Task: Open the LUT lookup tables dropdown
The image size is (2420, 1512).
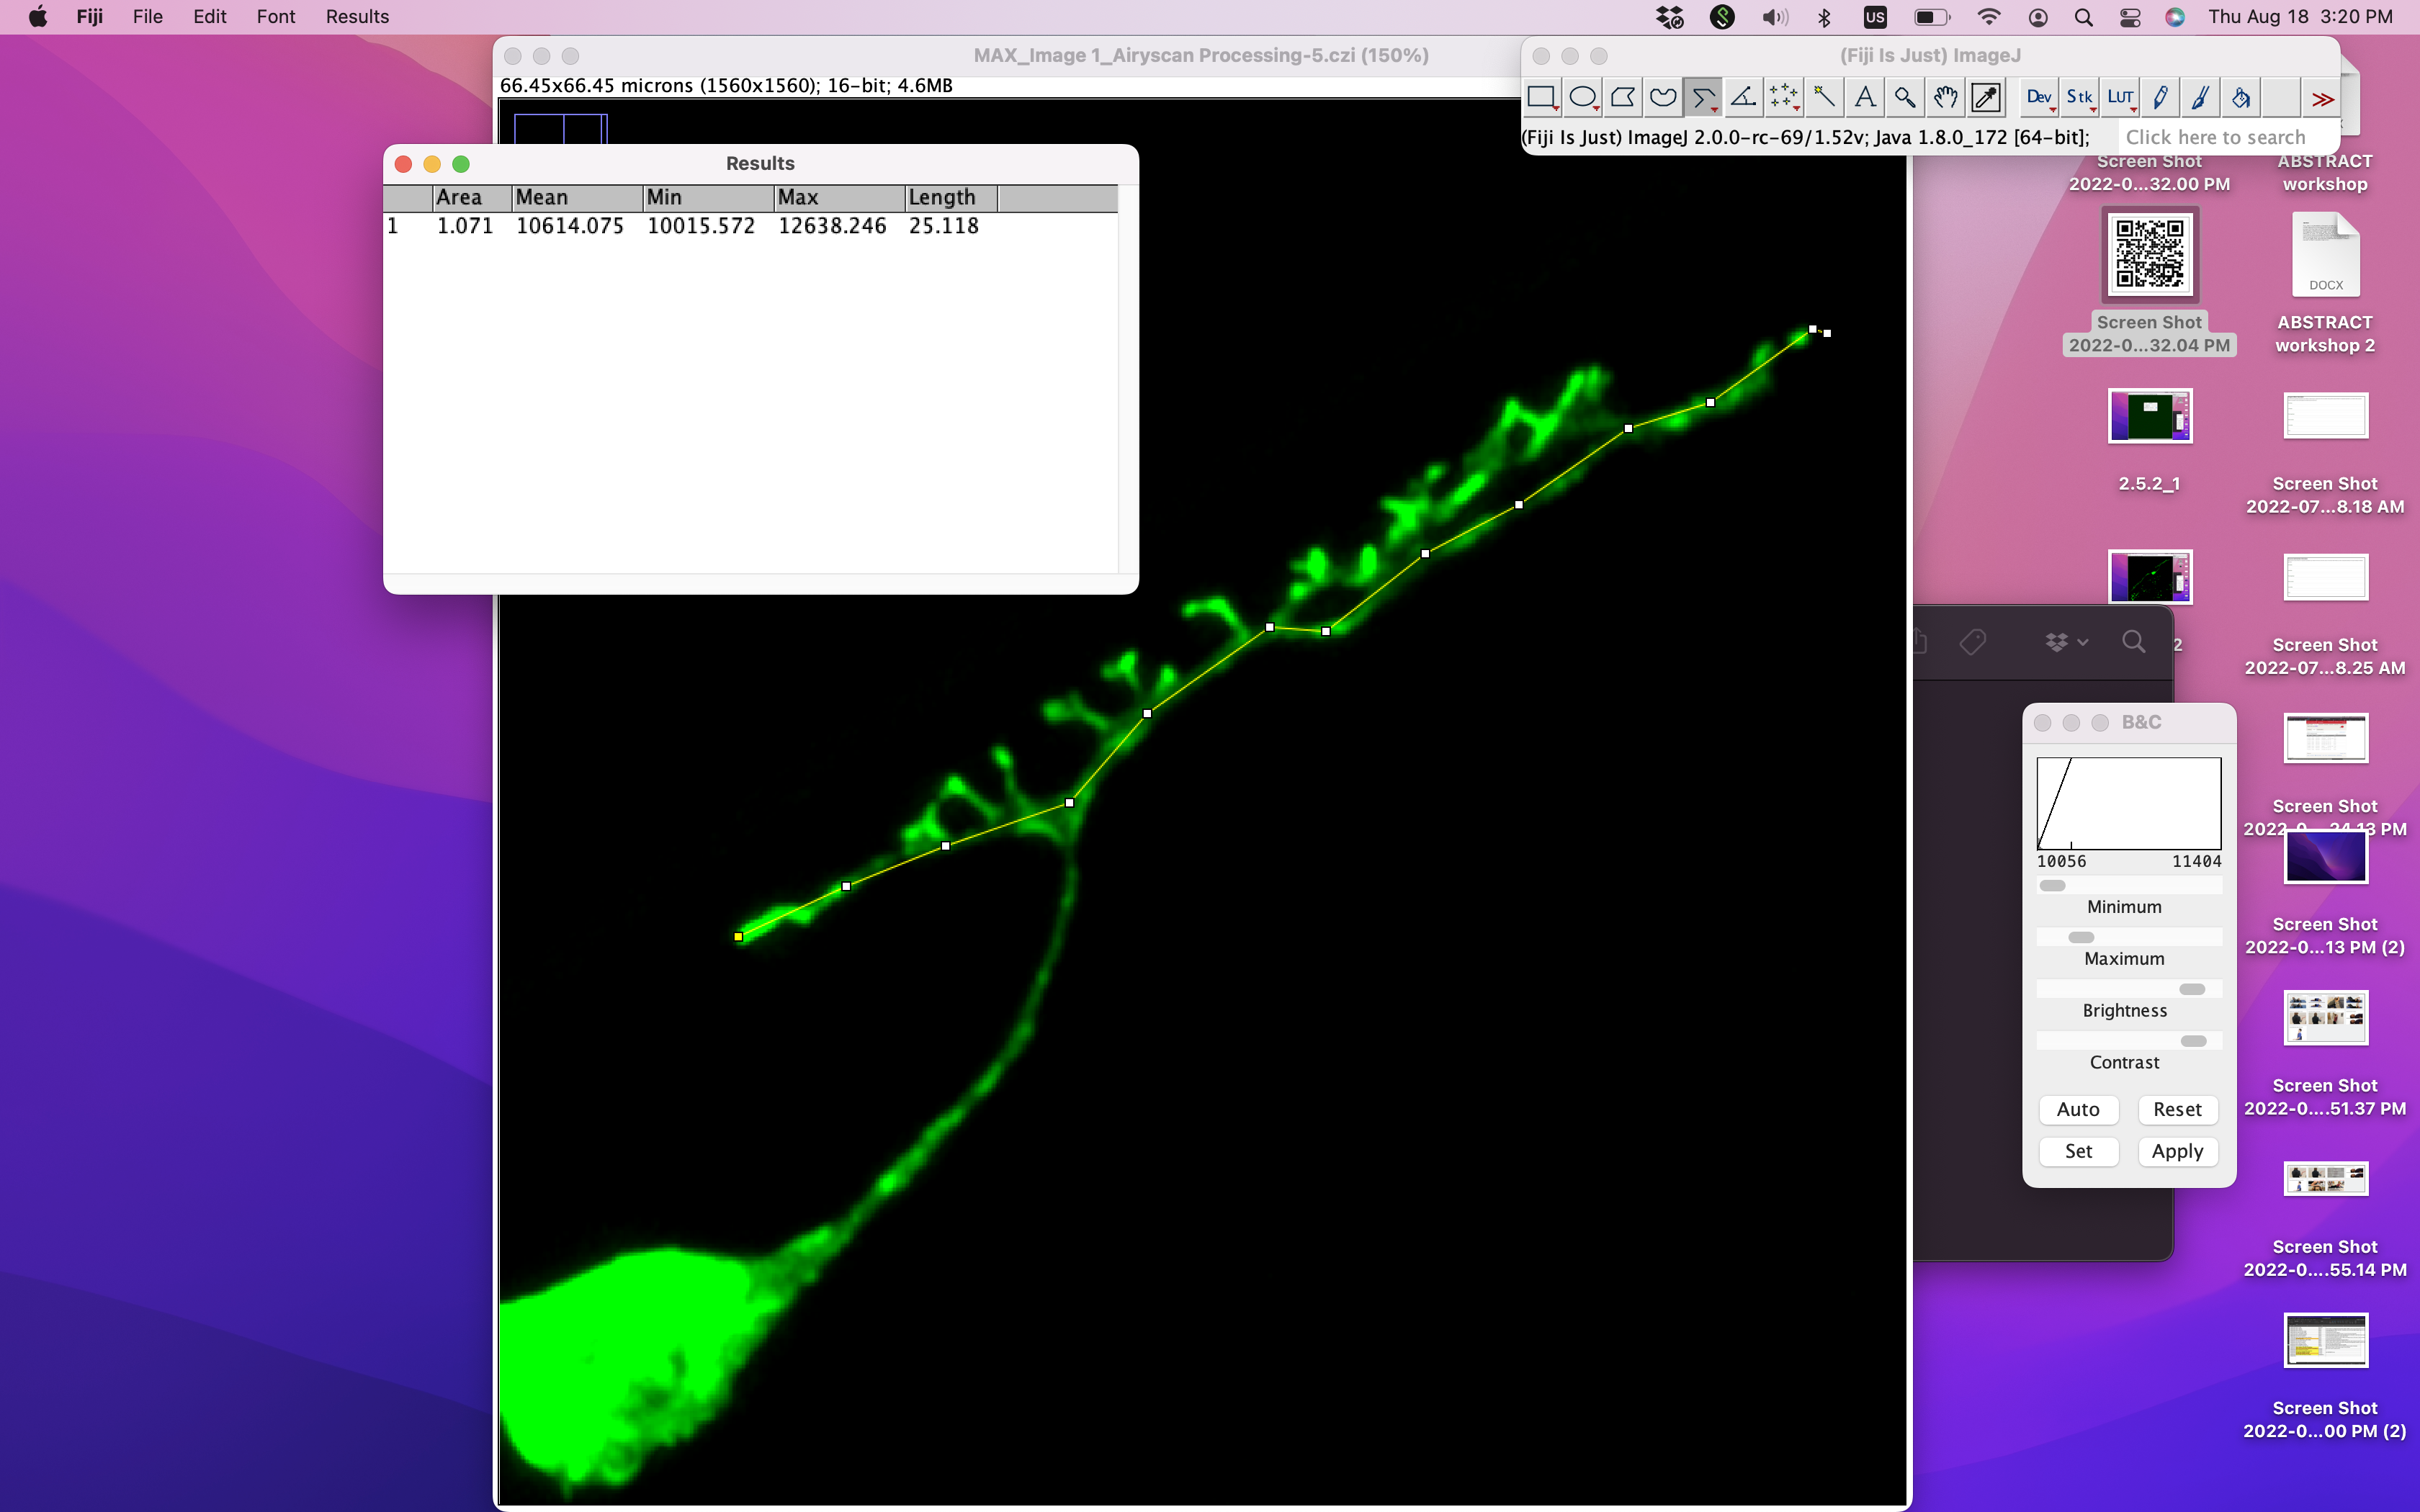Action: click(x=2120, y=97)
